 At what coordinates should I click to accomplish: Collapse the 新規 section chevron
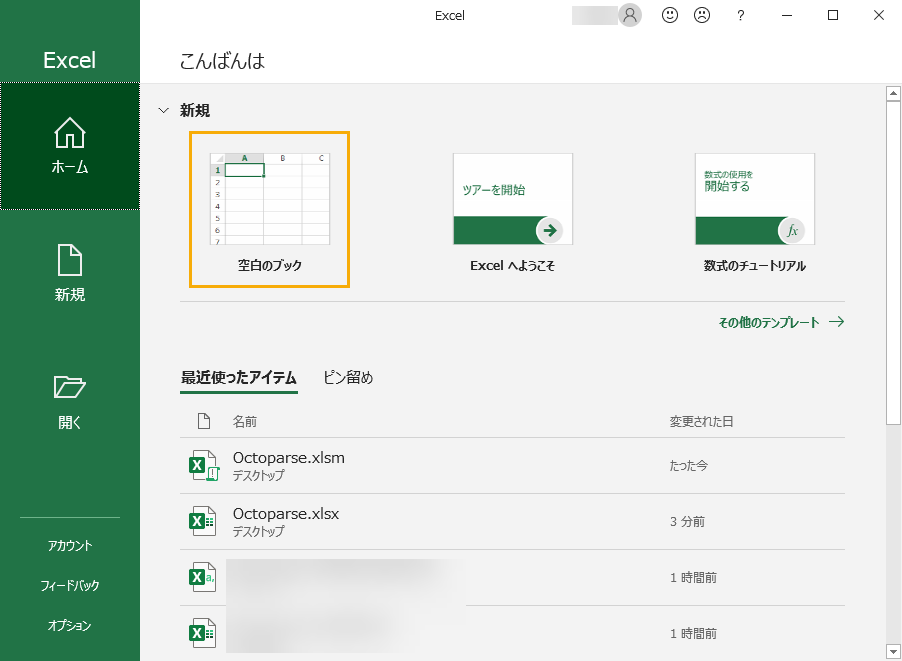coord(164,110)
